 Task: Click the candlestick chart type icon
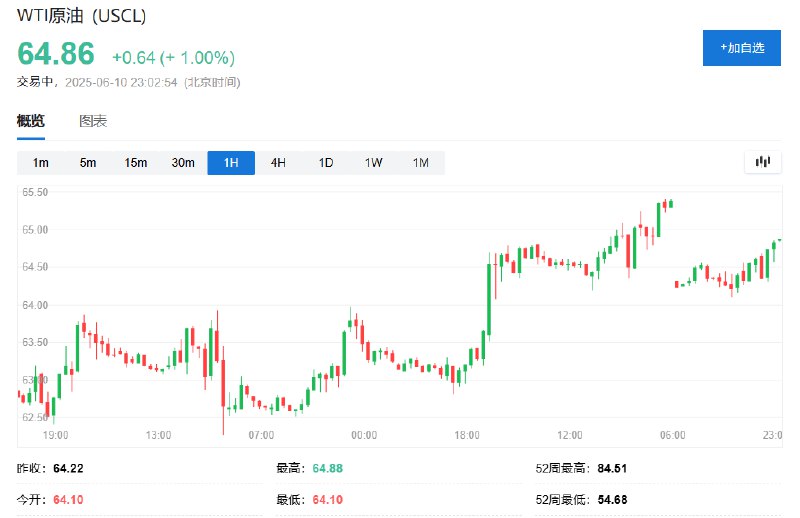click(x=762, y=162)
